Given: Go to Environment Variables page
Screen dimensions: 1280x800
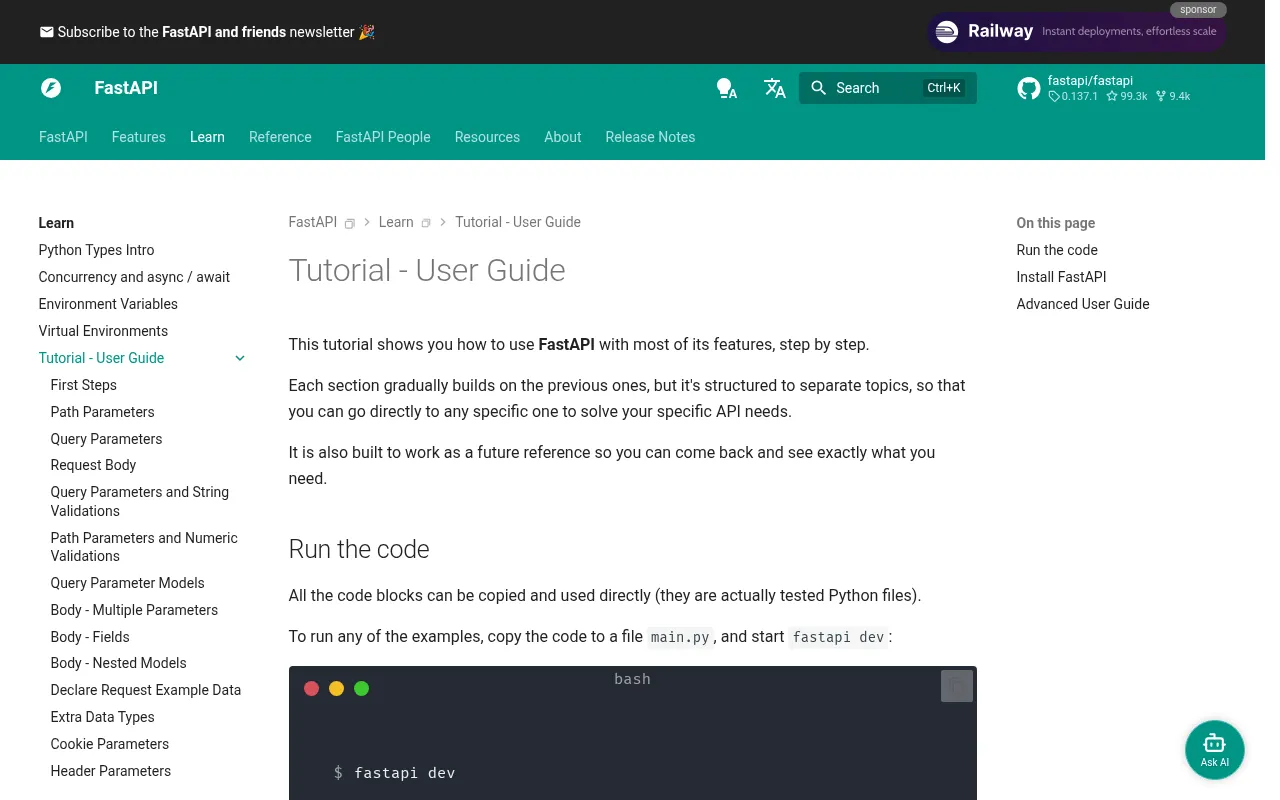Looking at the screenshot, I should tap(108, 304).
